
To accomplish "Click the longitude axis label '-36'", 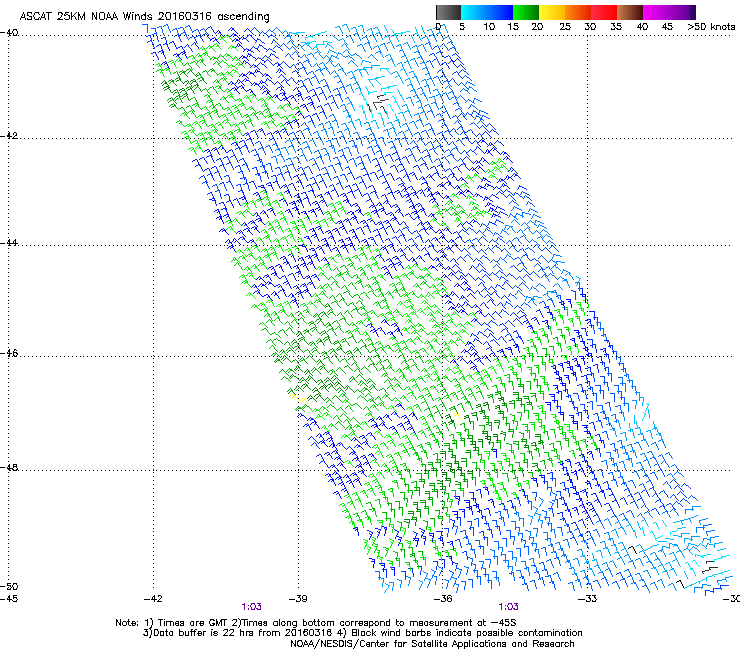I will pyautogui.click(x=443, y=599).
